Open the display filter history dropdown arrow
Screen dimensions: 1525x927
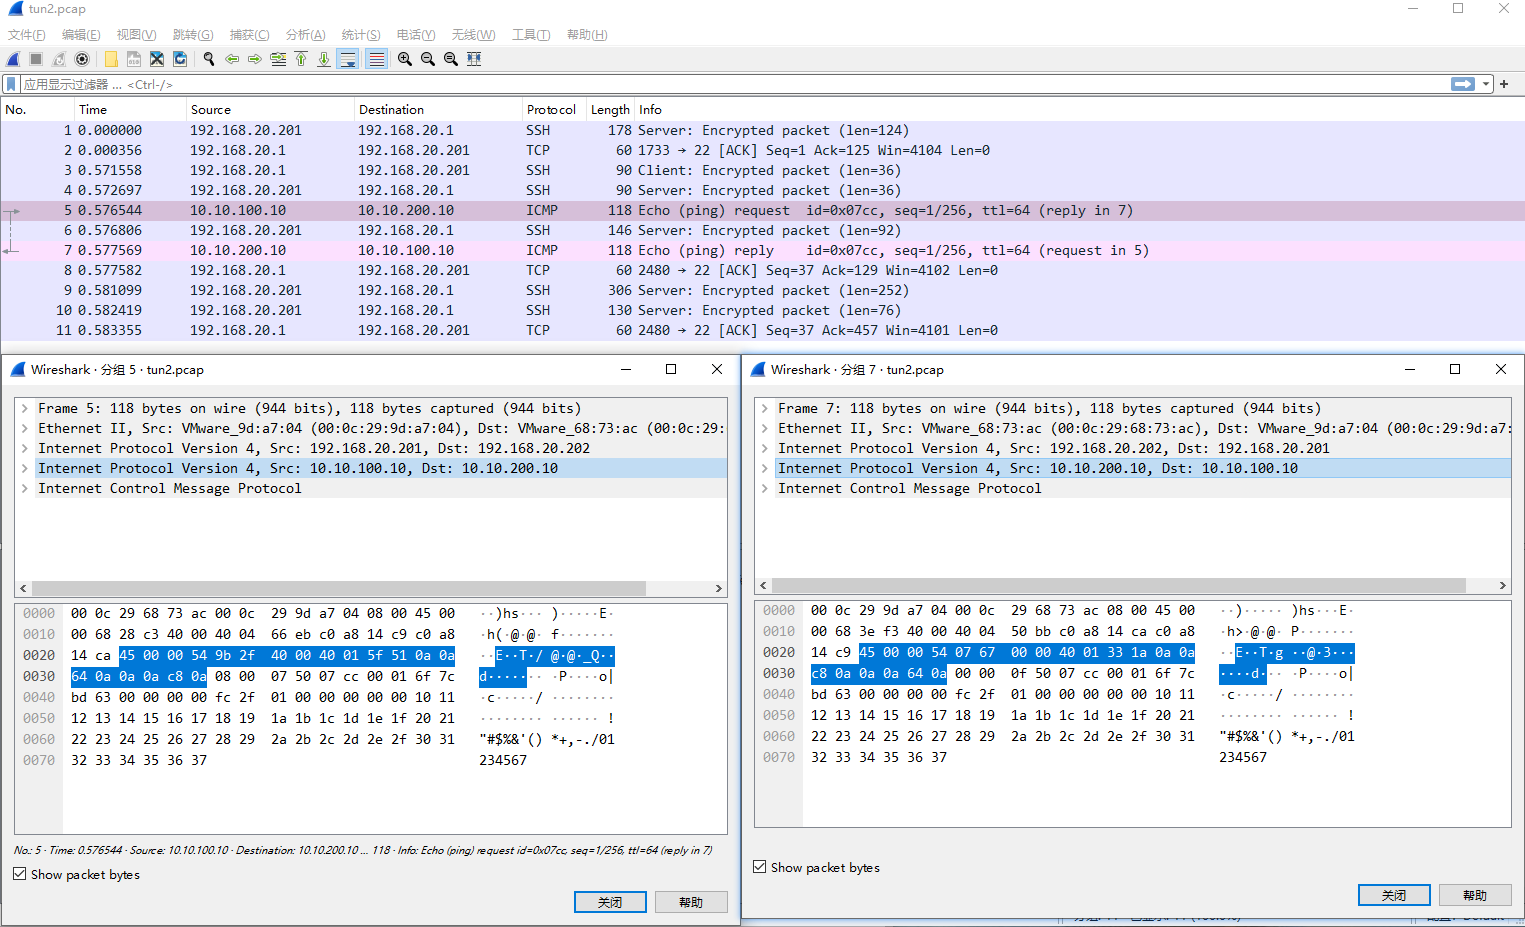(x=1486, y=84)
